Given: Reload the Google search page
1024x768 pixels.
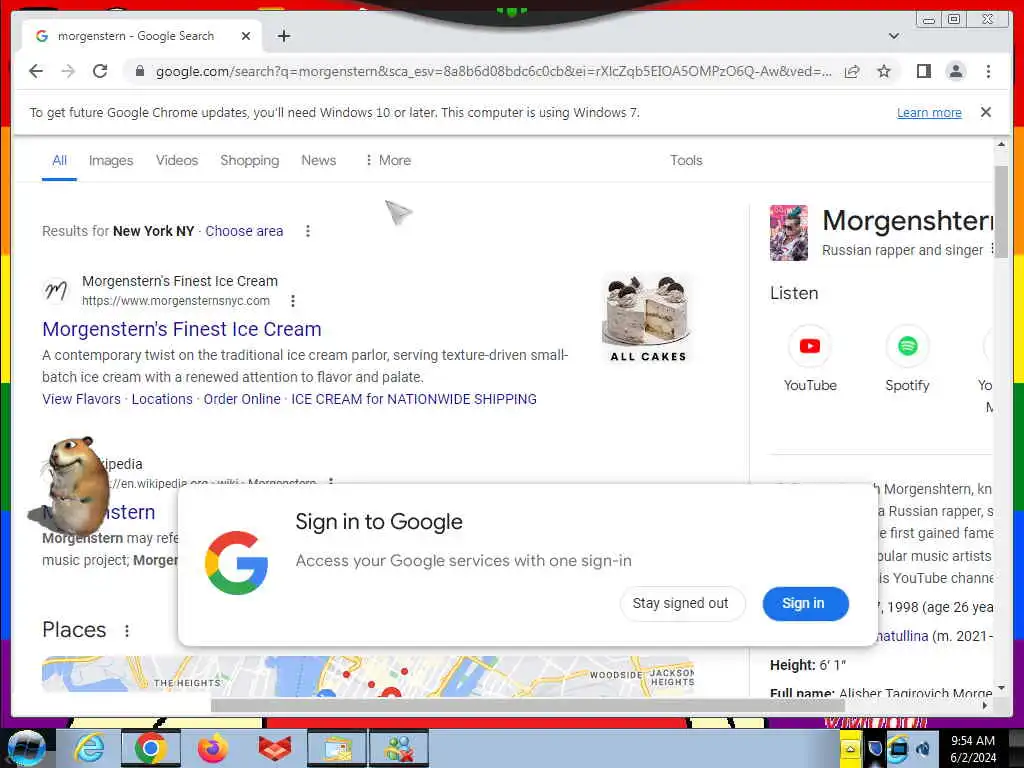Looking at the screenshot, I should [x=100, y=71].
